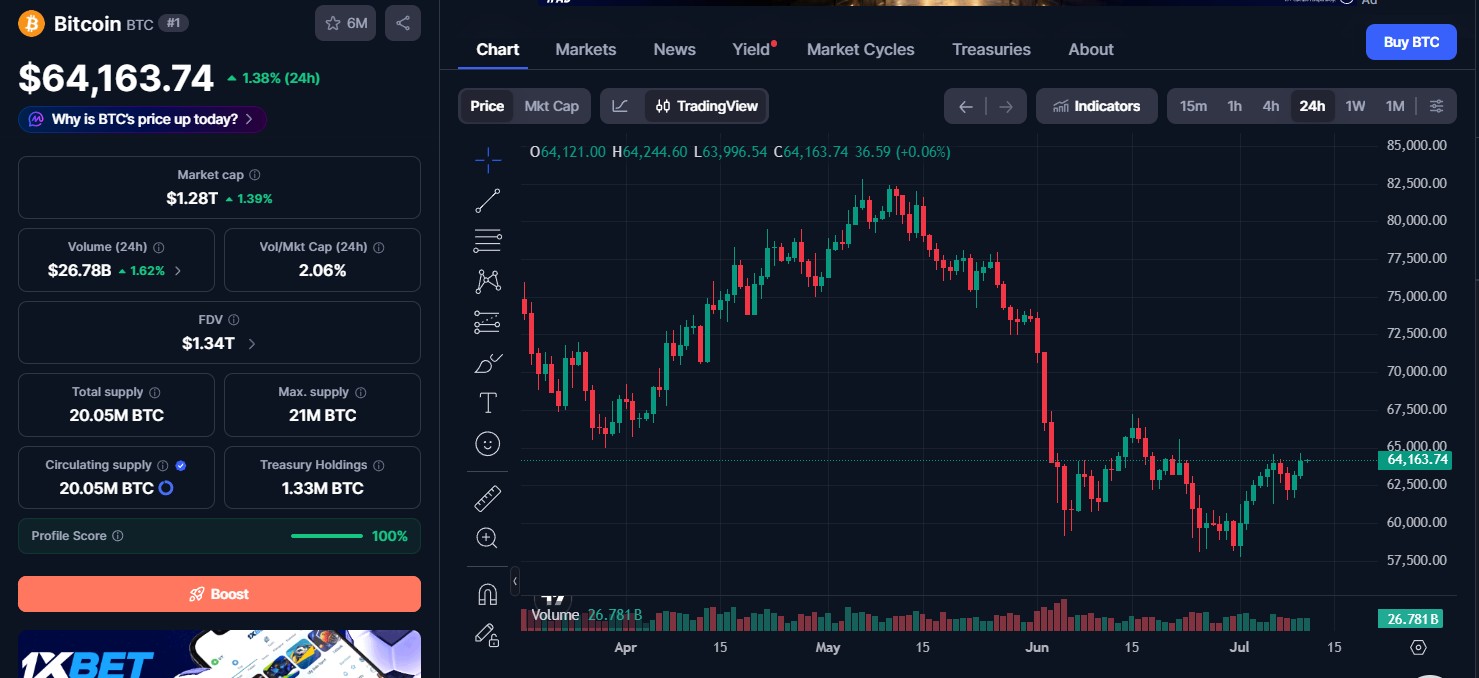The width and height of the screenshot is (1479, 678).
Task: Select the trend line drawing tool
Action: tap(488, 200)
